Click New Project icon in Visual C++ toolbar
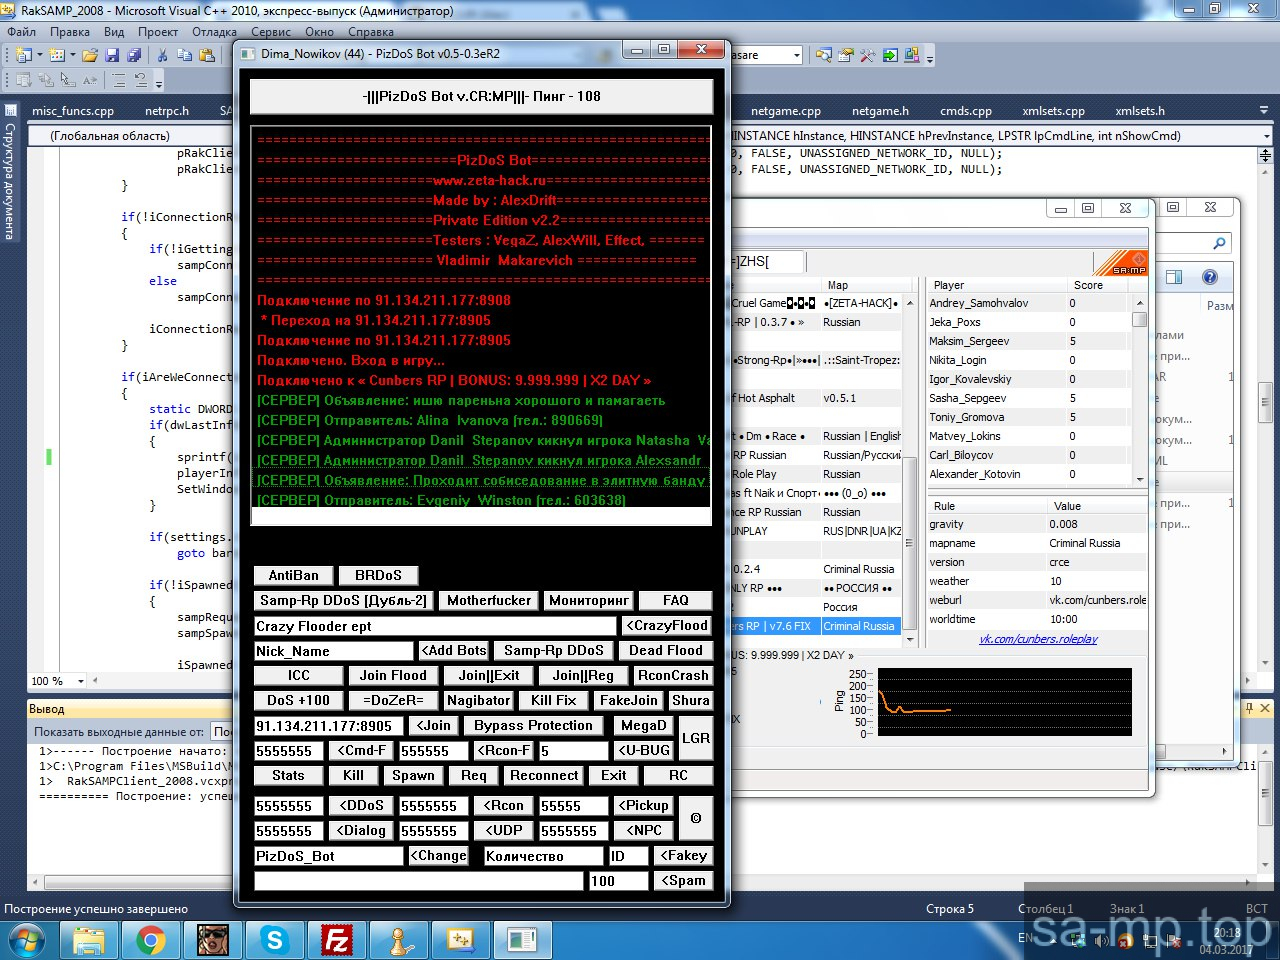This screenshot has height=960, width=1280. [x=23, y=55]
